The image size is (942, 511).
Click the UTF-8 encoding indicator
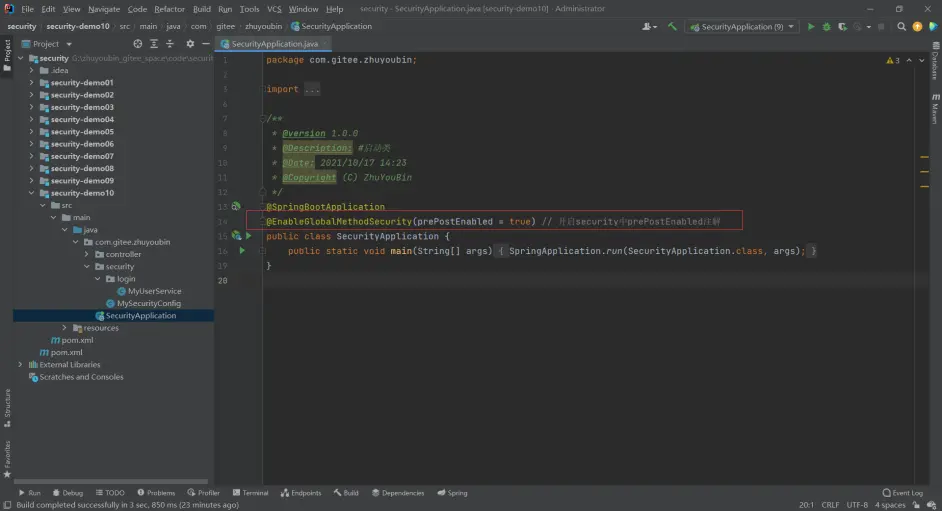(x=856, y=505)
